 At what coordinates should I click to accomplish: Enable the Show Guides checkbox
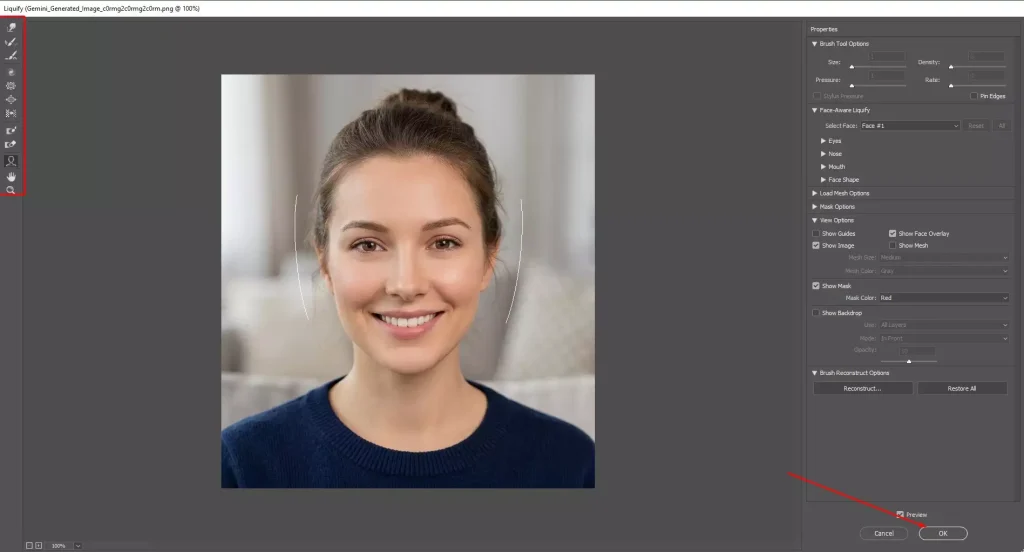click(816, 233)
